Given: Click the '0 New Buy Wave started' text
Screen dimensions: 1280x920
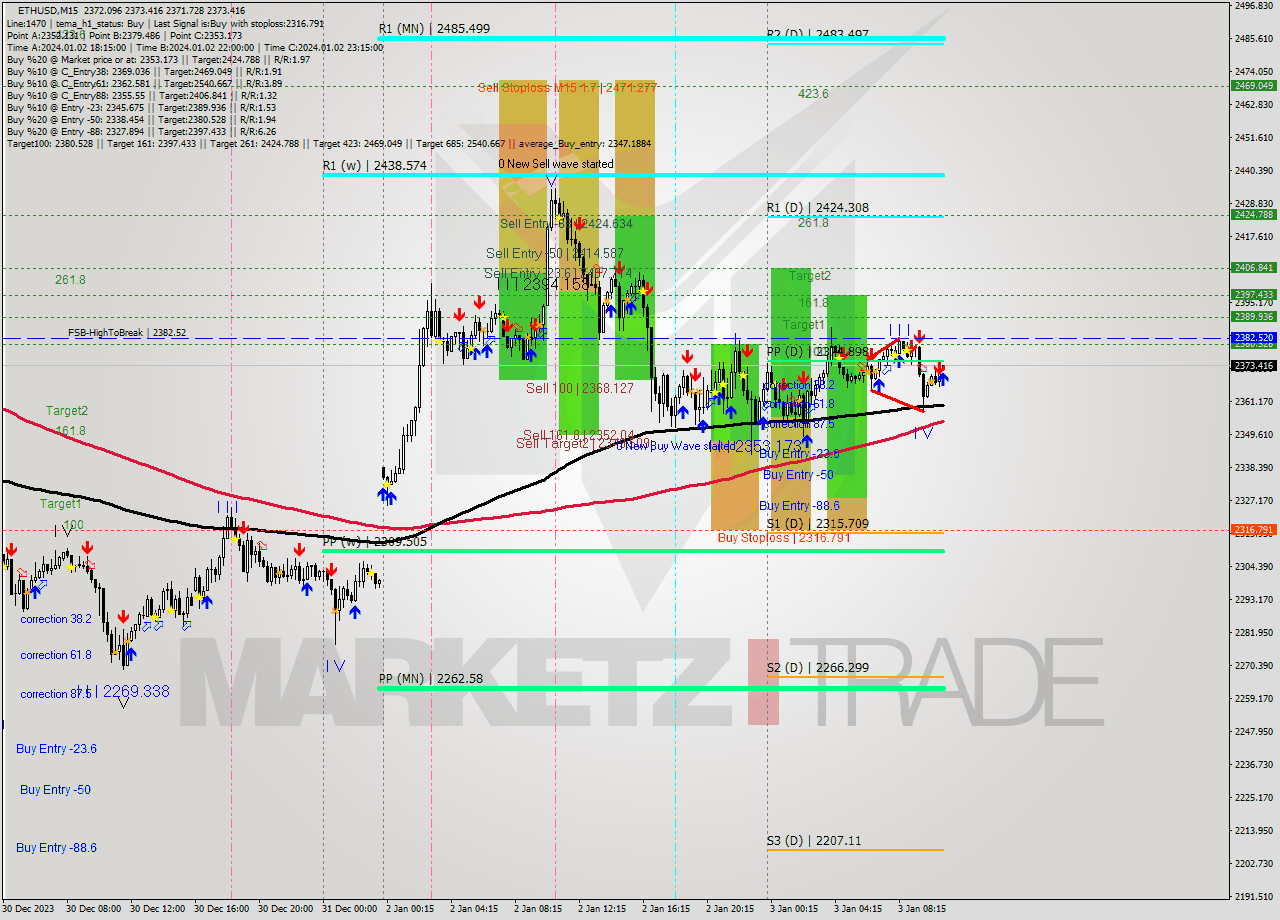Looking at the screenshot, I should click(674, 446).
